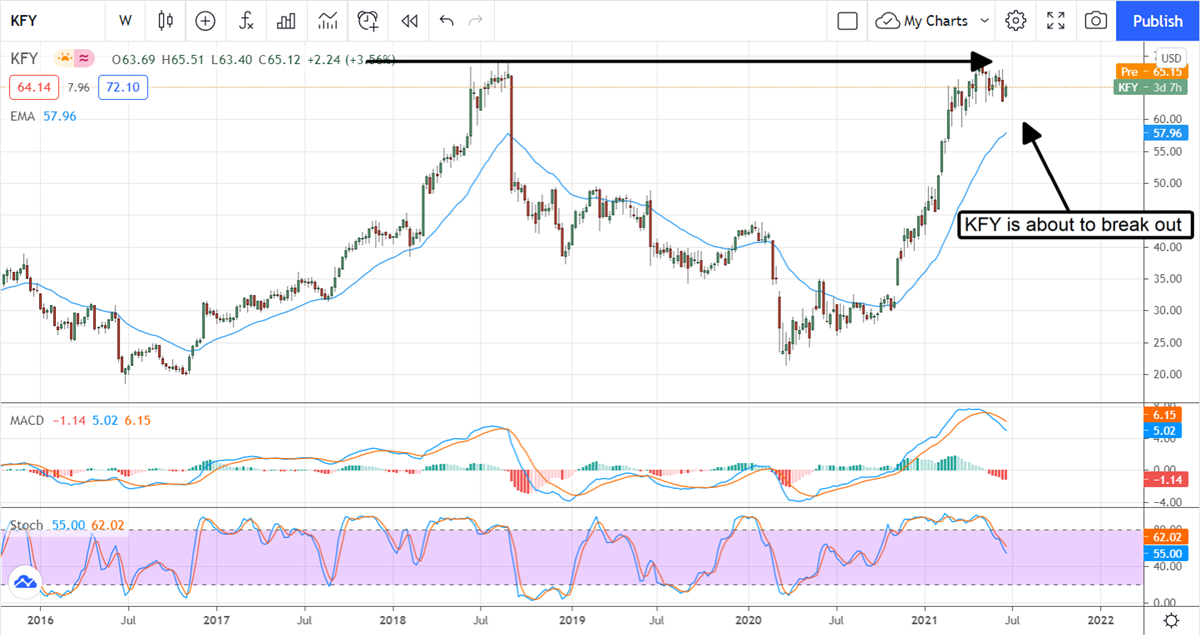Click the 2021 label on time axis

[924, 619]
